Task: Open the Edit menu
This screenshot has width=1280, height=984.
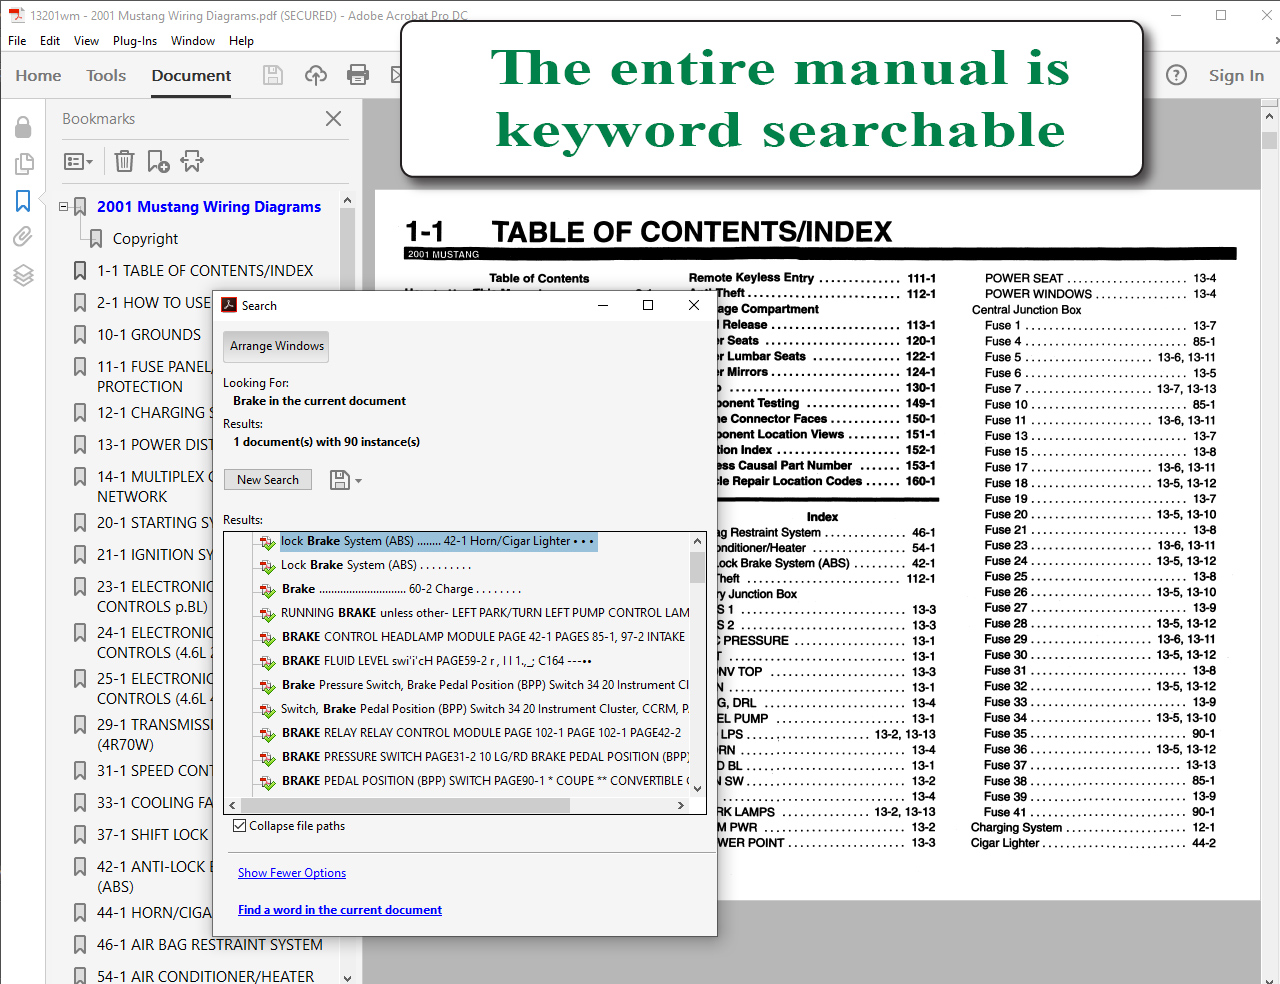Action: tap(50, 41)
